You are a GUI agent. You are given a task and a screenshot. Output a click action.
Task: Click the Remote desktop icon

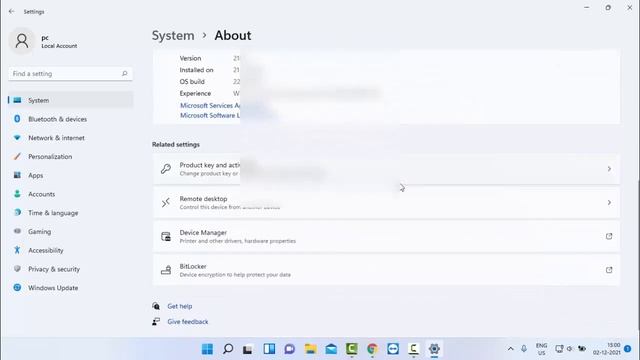click(166, 202)
